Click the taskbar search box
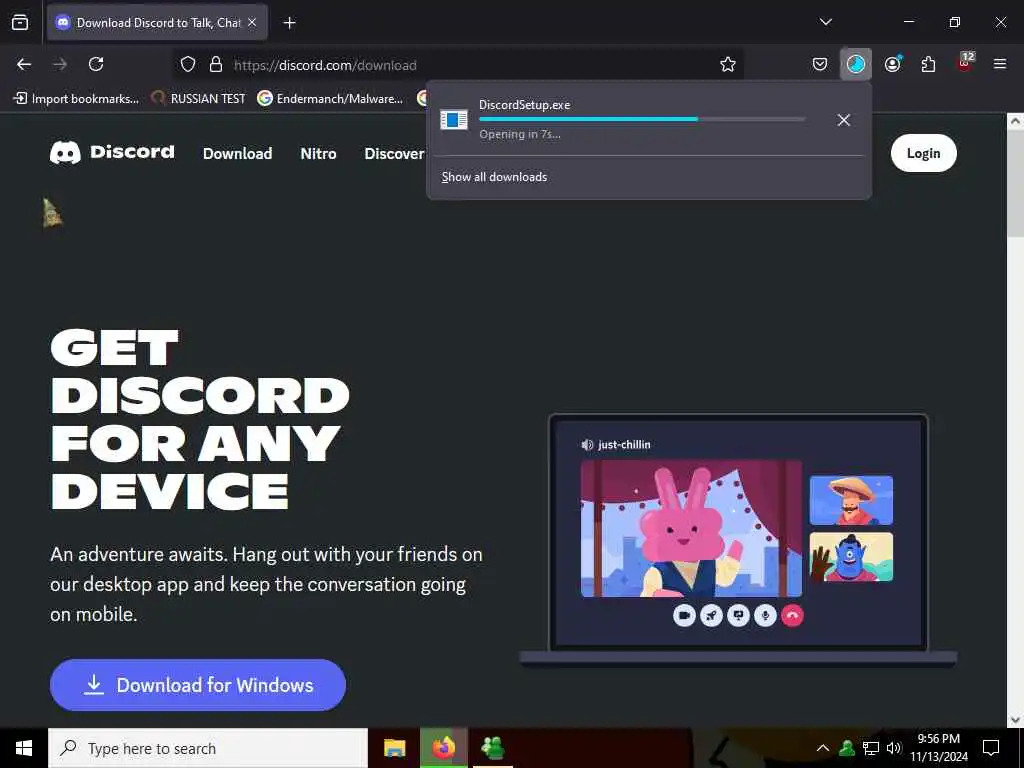Screen dimensions: 1024x768 pyautogui.click(x=208, y=748)
